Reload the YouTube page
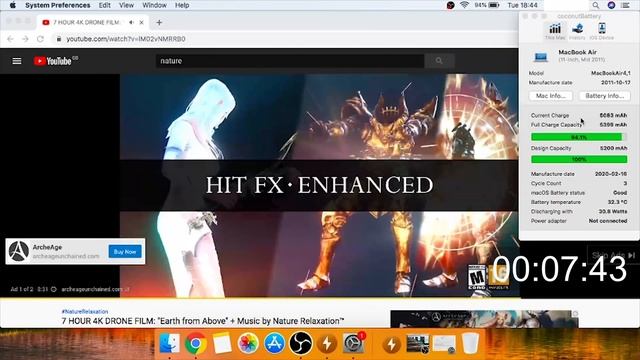 coord(40,39)
